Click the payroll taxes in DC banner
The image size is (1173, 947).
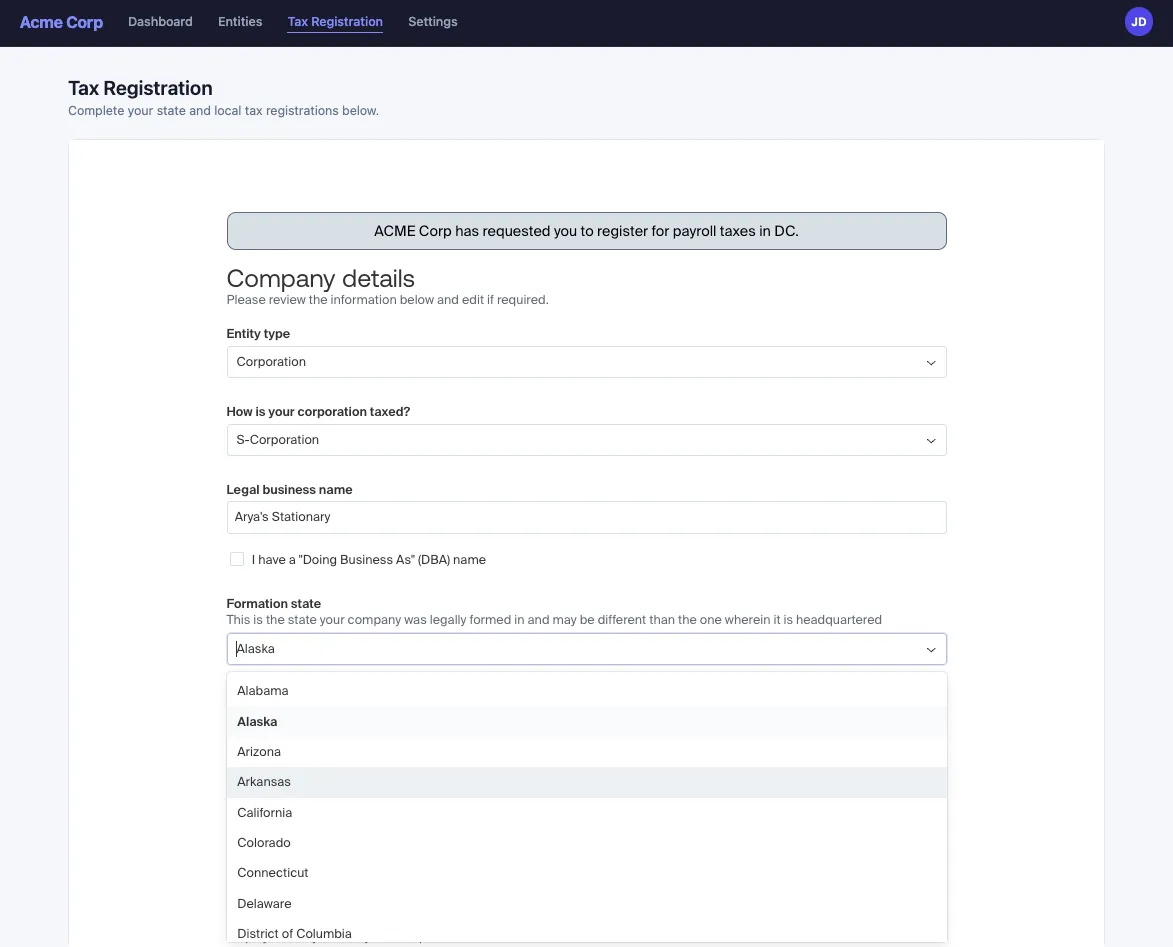(x=586, y=231)
